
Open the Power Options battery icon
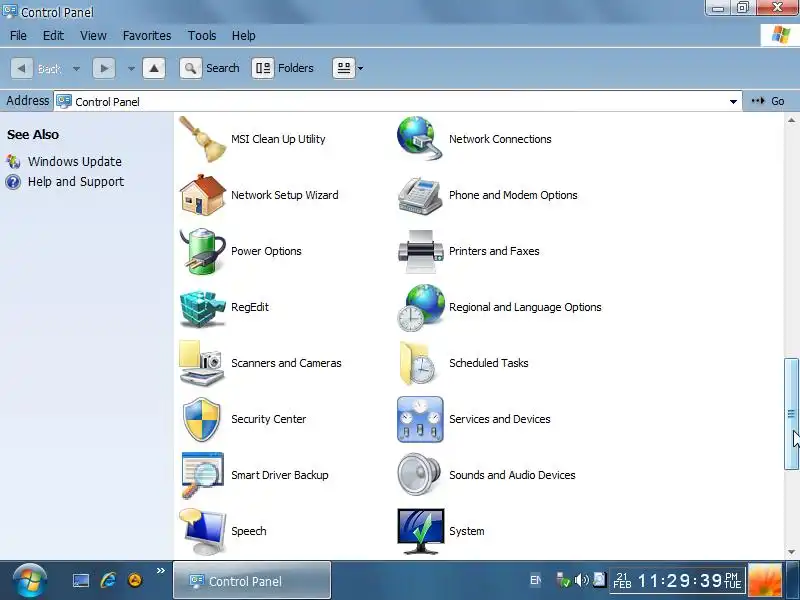tap(202, 251)
